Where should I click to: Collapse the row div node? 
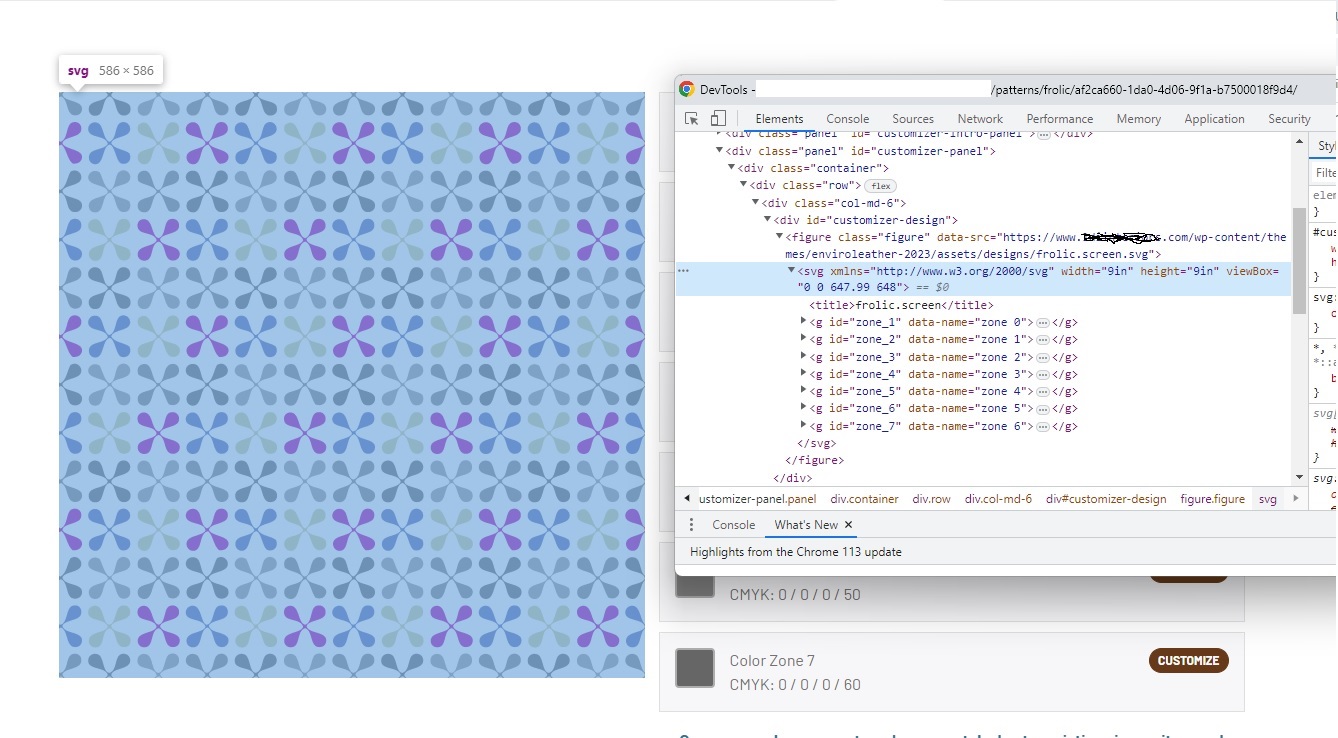pyautogui.click(x=743, y=185)
